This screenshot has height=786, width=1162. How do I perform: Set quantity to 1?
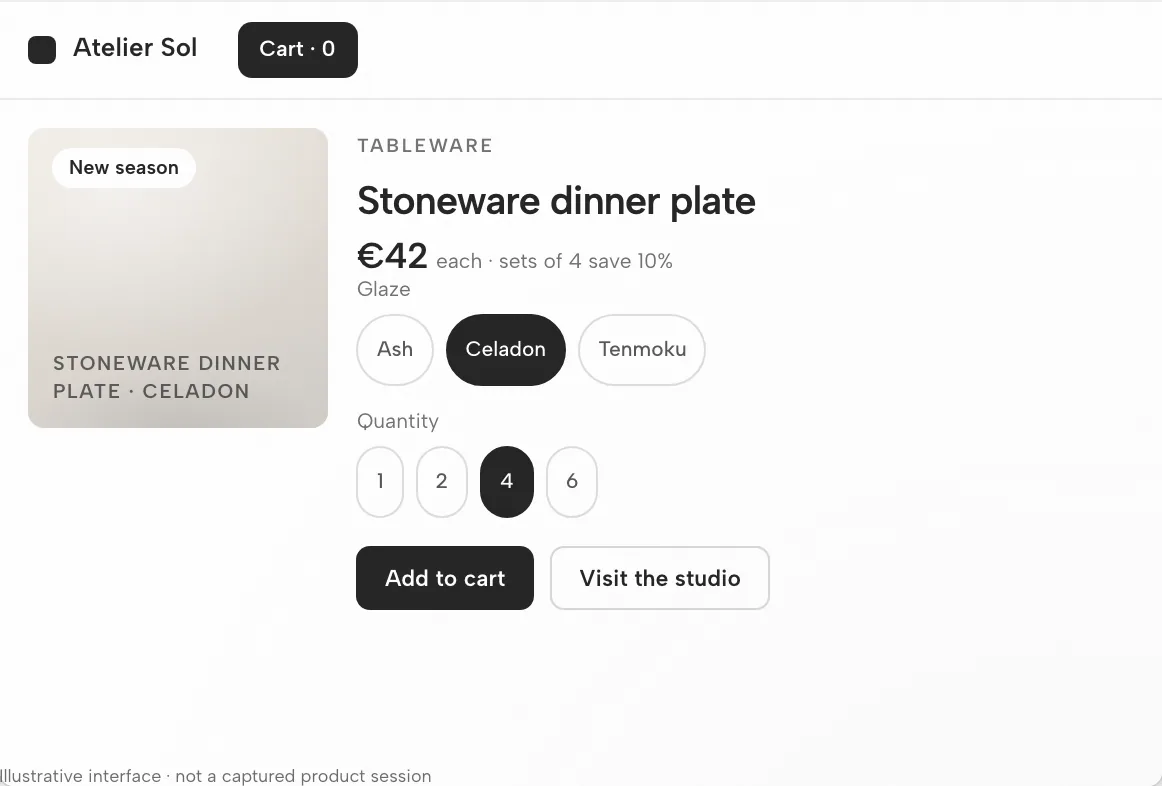coord(380,482)
